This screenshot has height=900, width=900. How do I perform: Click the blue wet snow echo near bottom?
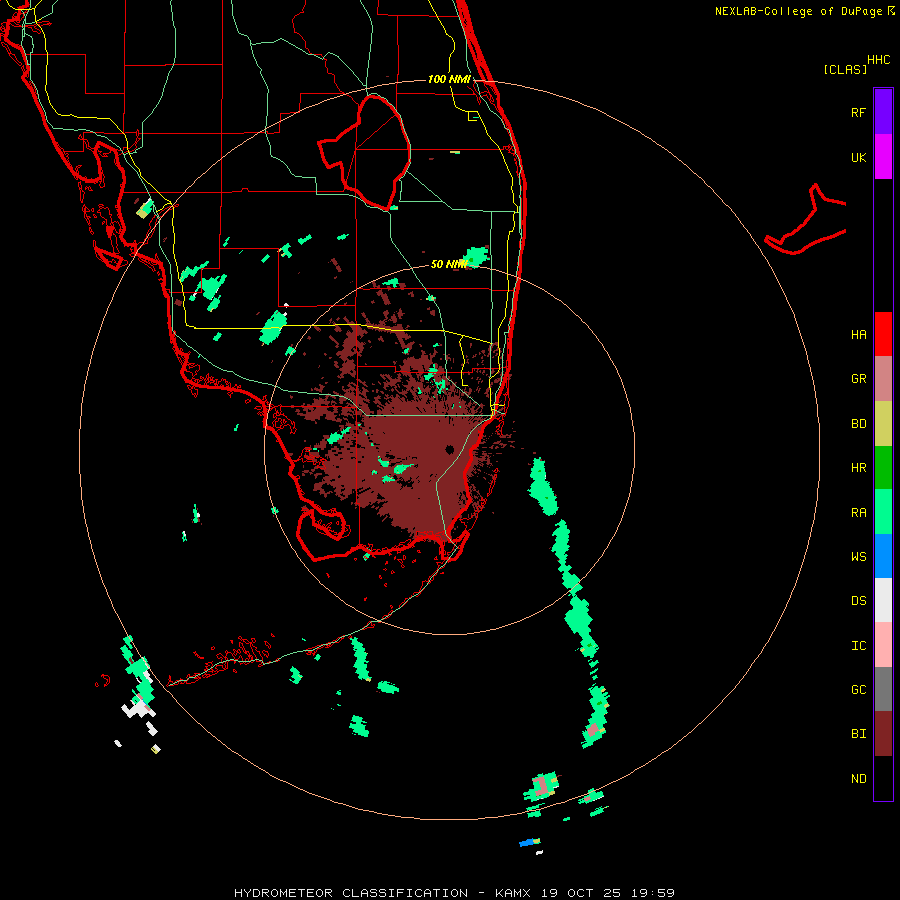[x=526, y=843]
